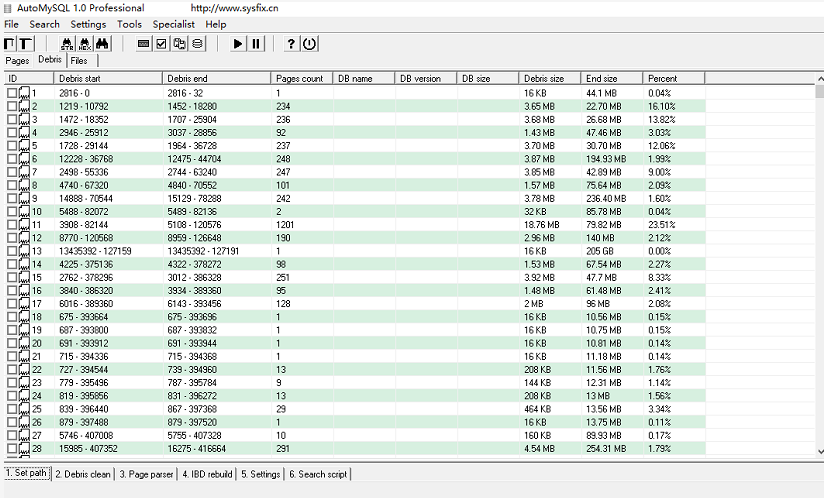Screen dimensions: 824x498
Task: Open the 2. Debris clean tab
Action: [83, 474]
